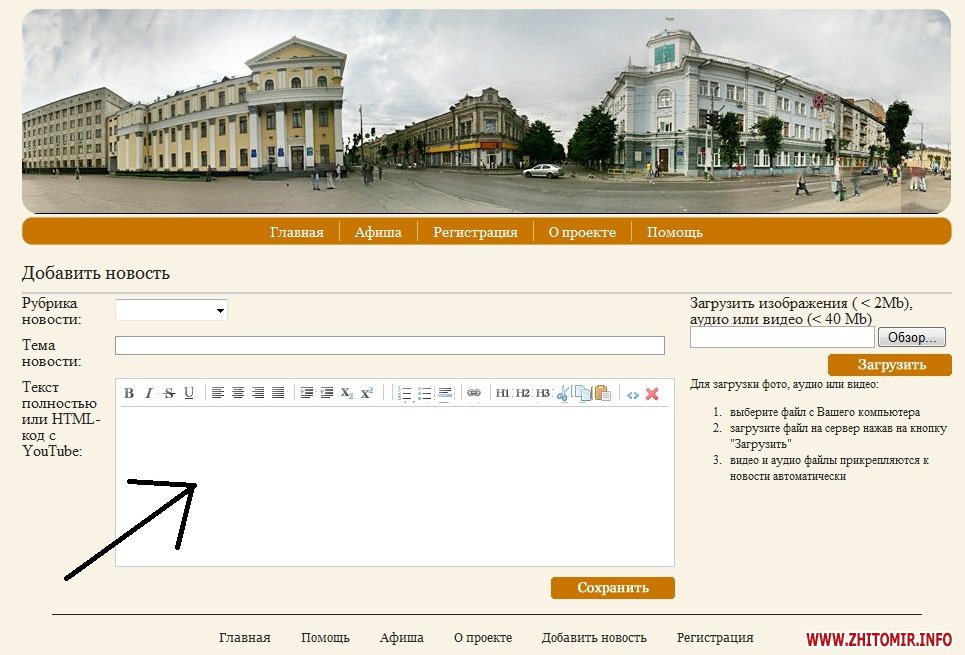Screen dimensions: 965x655
Task: Insert a hyperlink with the chain icon
Action: (474, 393)
